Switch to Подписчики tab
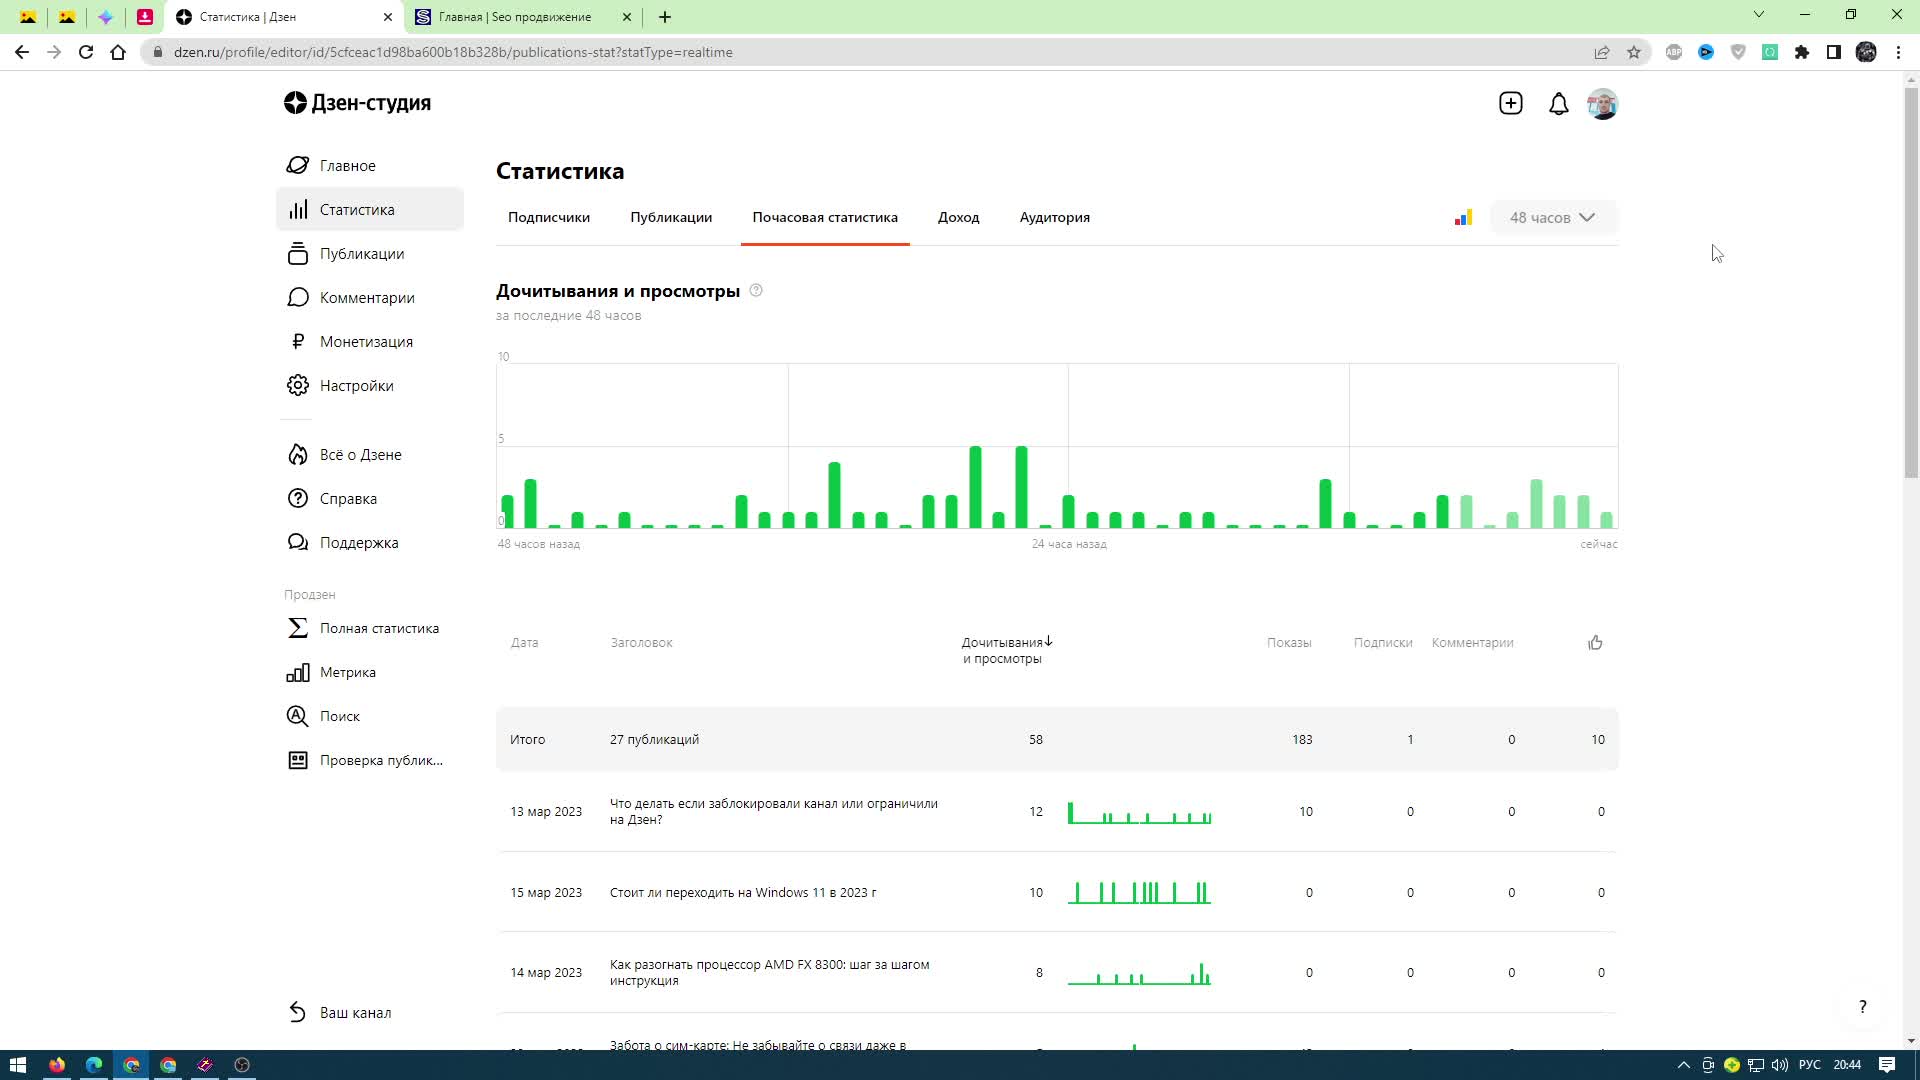The image size is (1920, 1080). click(x=548, y=218)
